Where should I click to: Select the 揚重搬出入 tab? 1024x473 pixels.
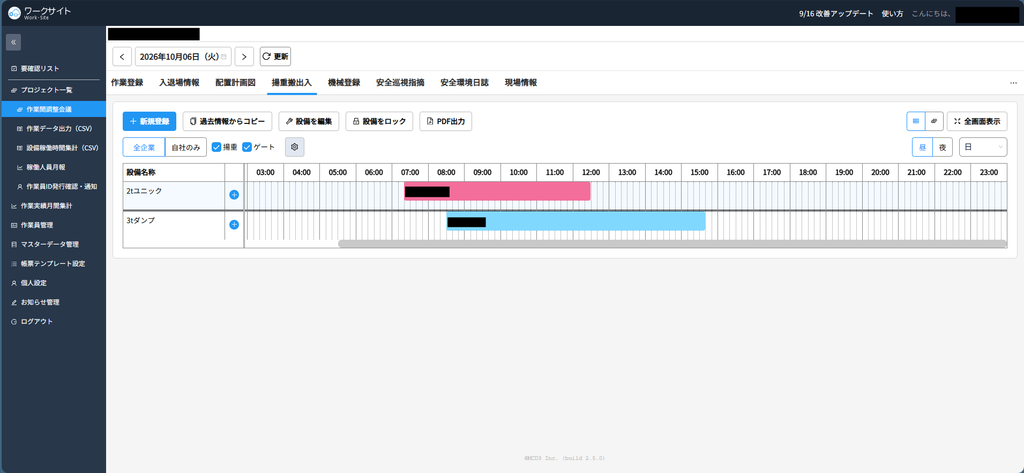(x=292, y=83)
